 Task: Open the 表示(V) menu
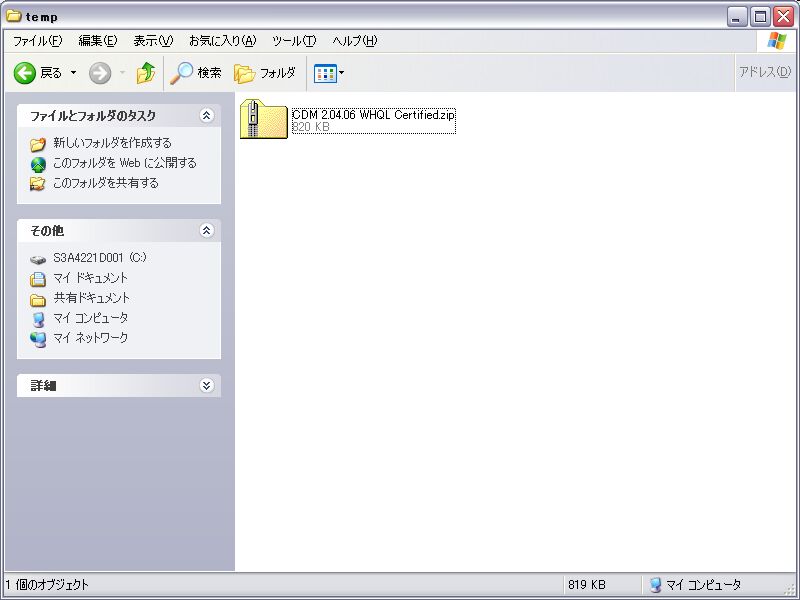tap(153, 41)
